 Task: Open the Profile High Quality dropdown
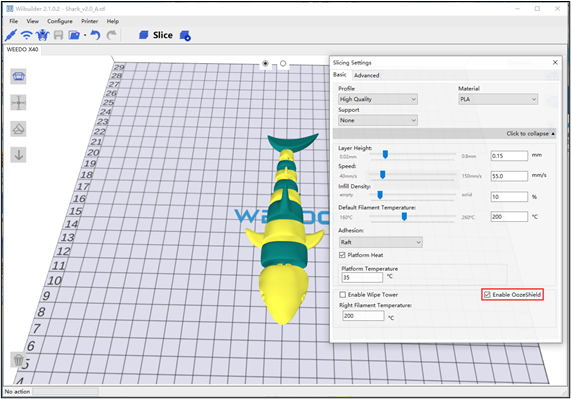(378, 99)
